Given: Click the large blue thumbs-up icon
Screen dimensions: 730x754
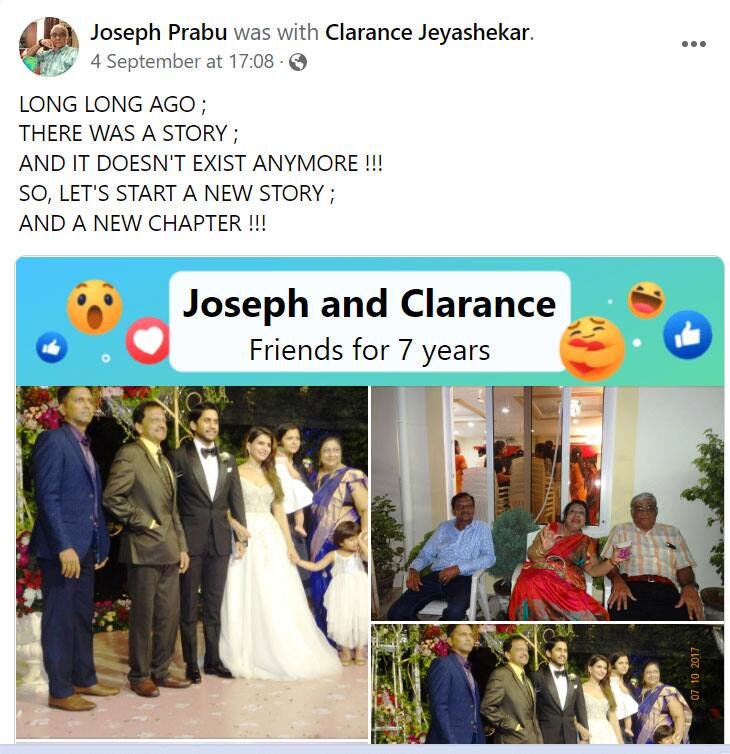Looking at the screenshot, I should coord(687,335).
